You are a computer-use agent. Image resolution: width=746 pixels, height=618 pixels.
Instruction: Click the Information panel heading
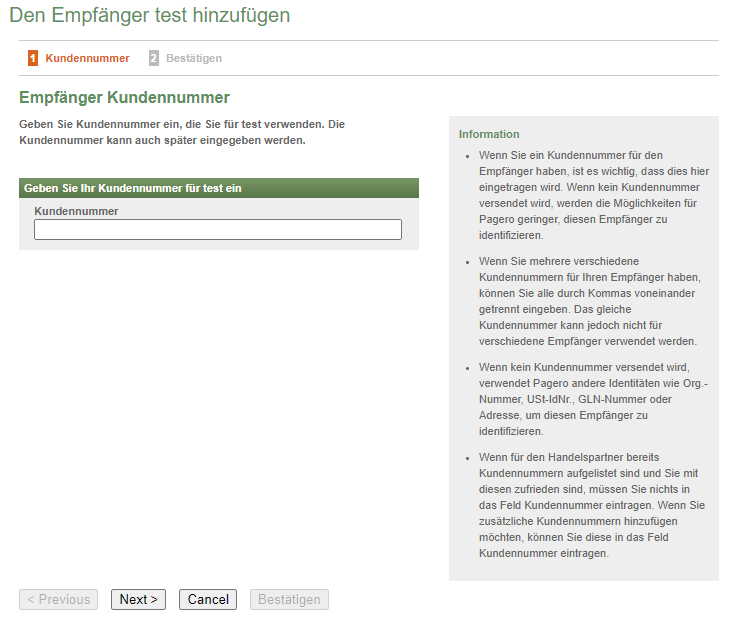489,134
